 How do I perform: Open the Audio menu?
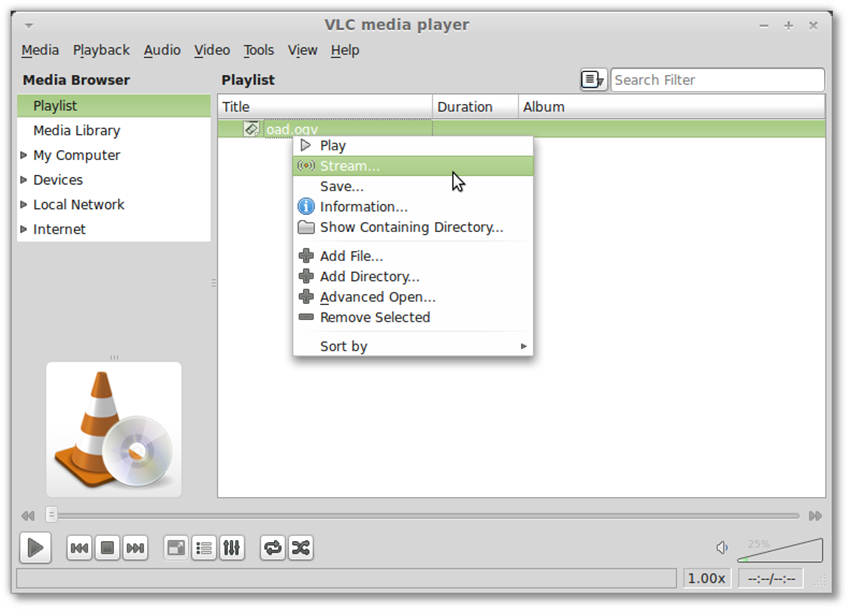point(162,50)
